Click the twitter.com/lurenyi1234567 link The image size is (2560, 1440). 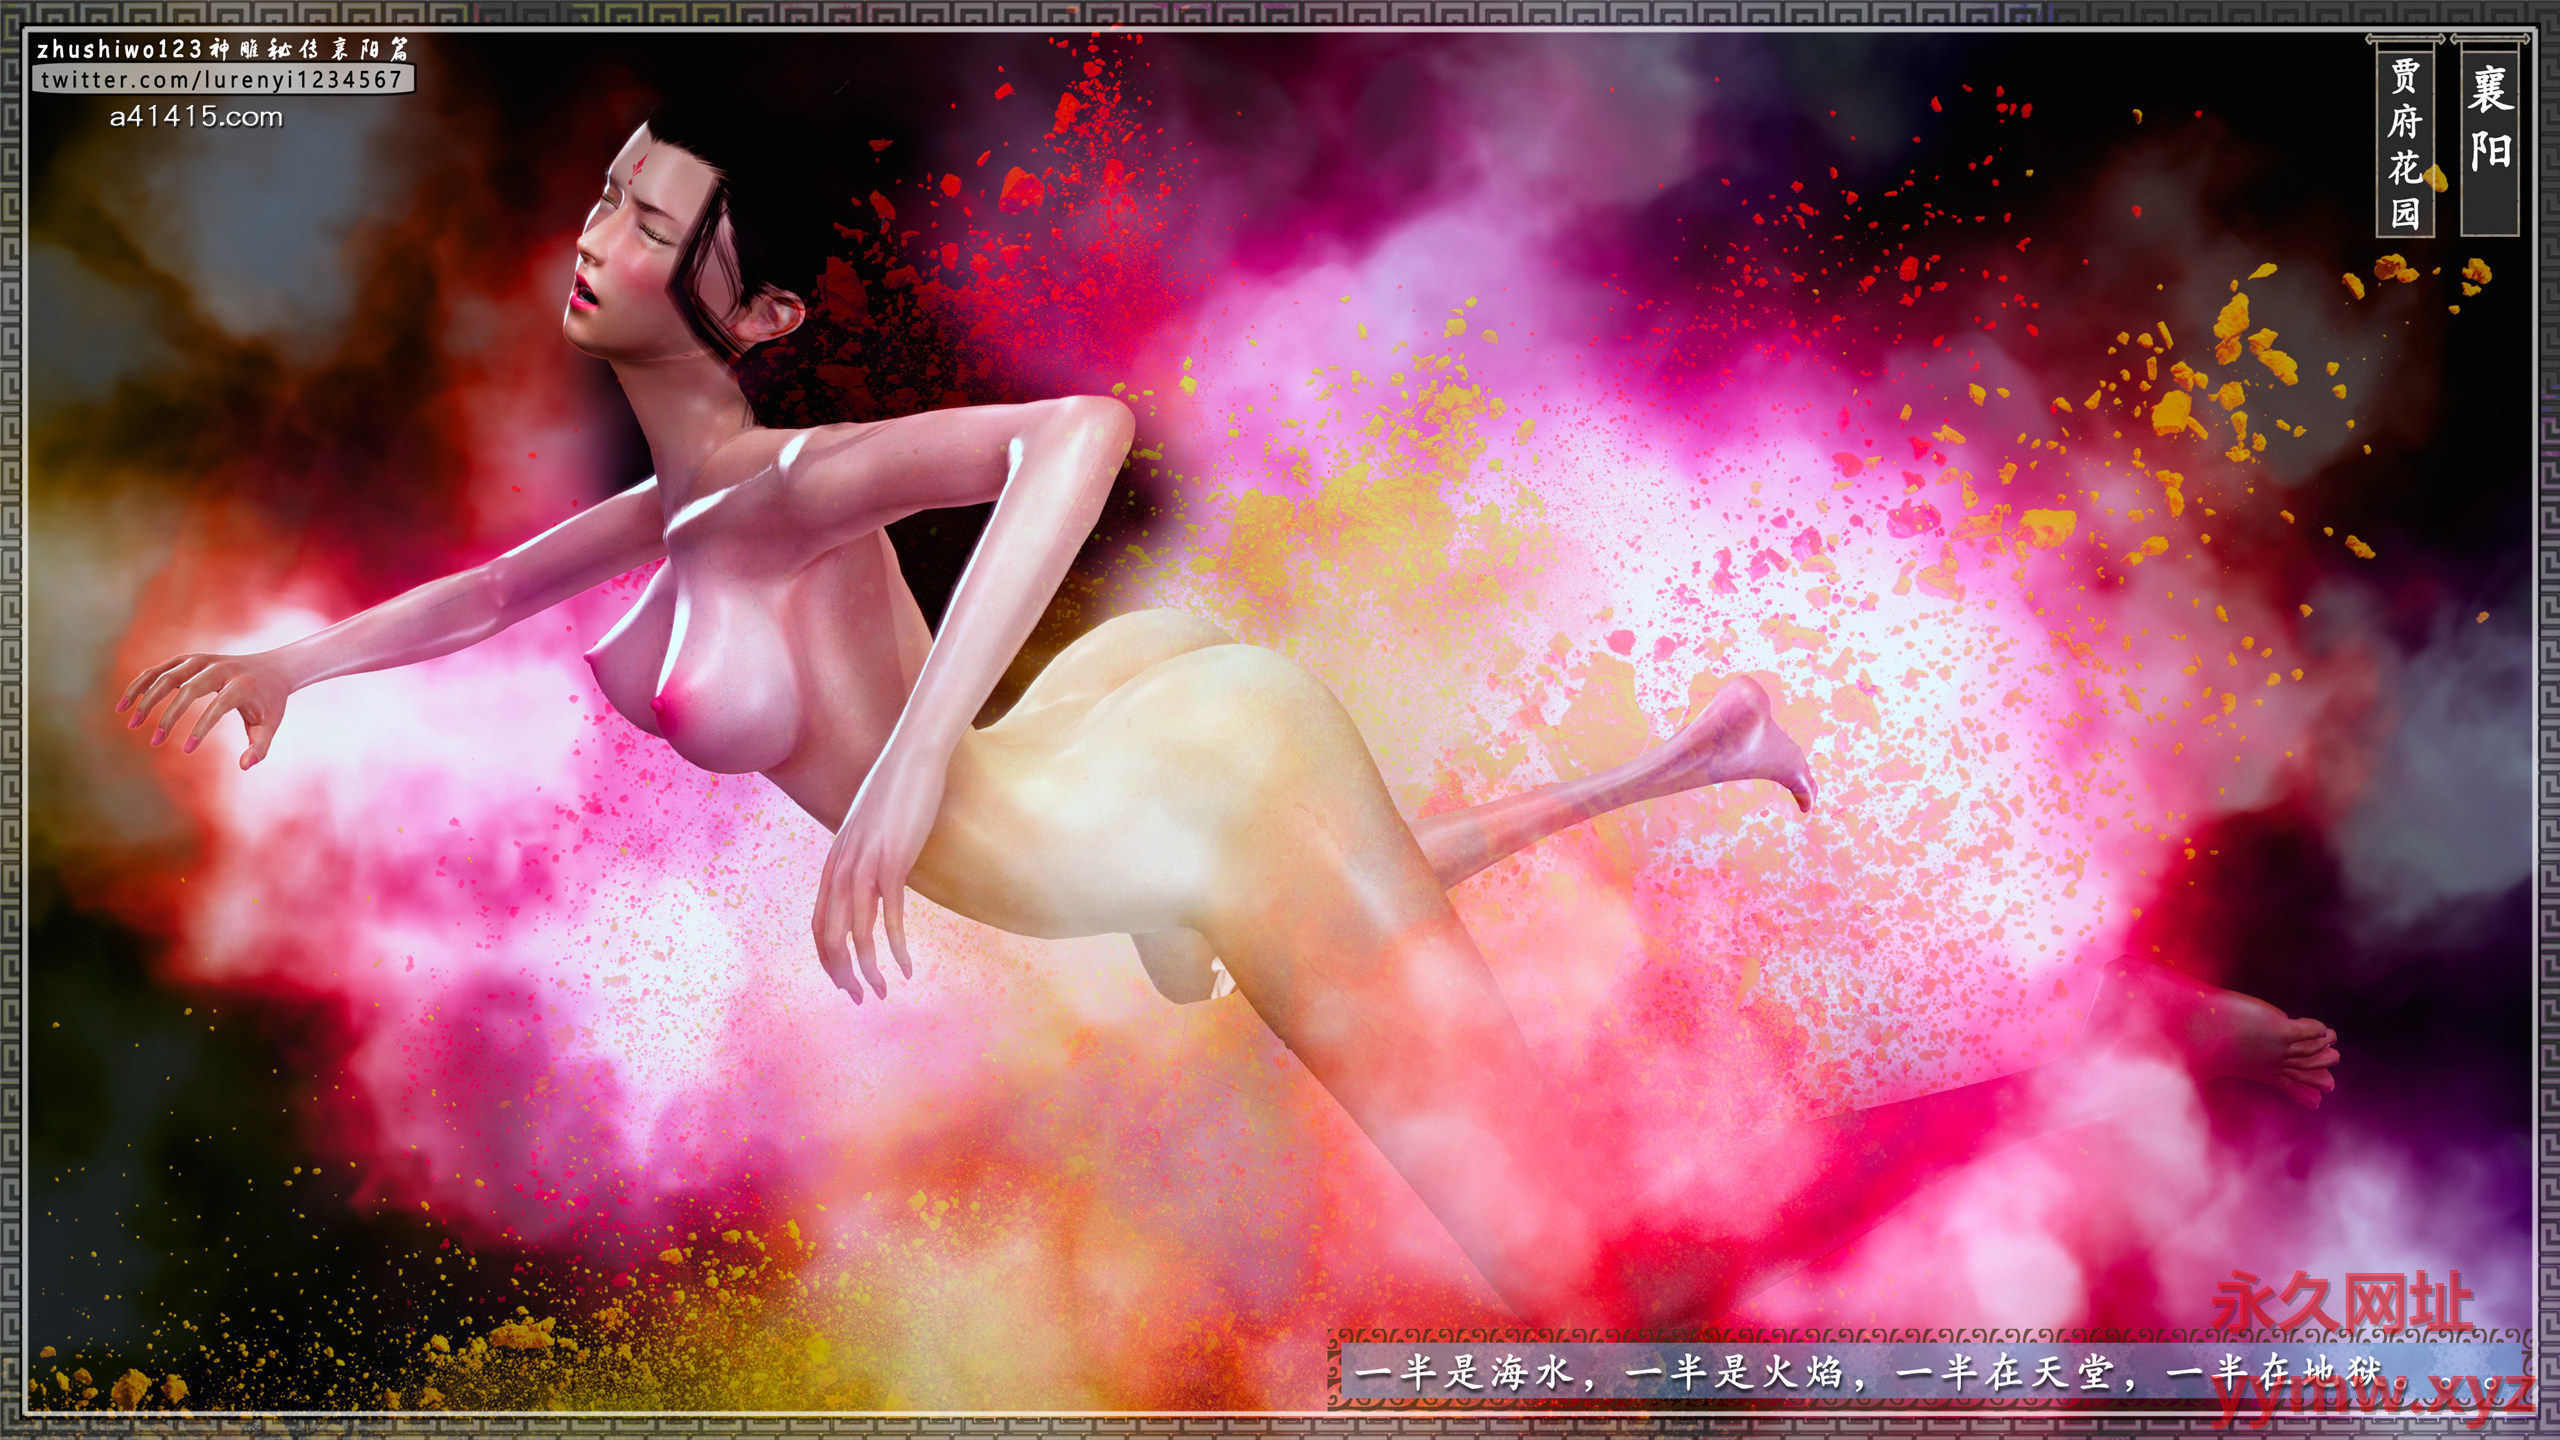[221, 80]
